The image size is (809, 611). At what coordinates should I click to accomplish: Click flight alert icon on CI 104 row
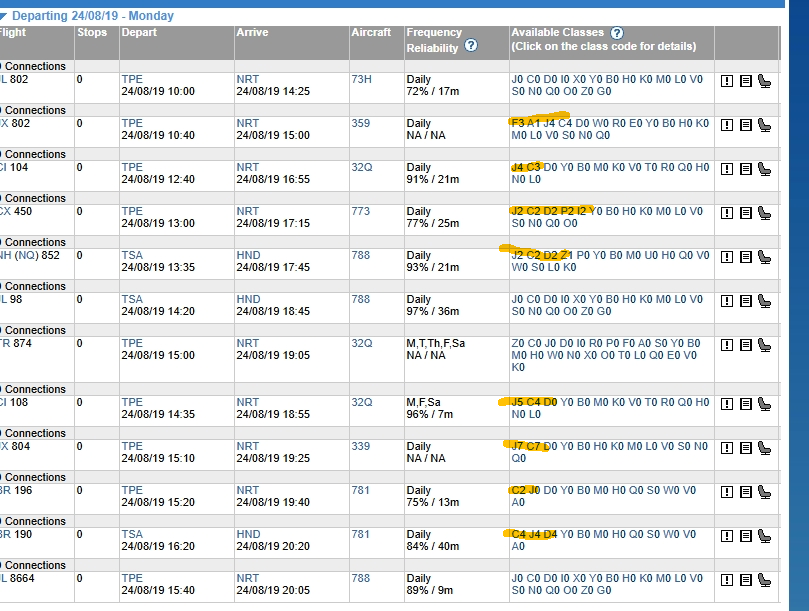(x=726, y=169)
